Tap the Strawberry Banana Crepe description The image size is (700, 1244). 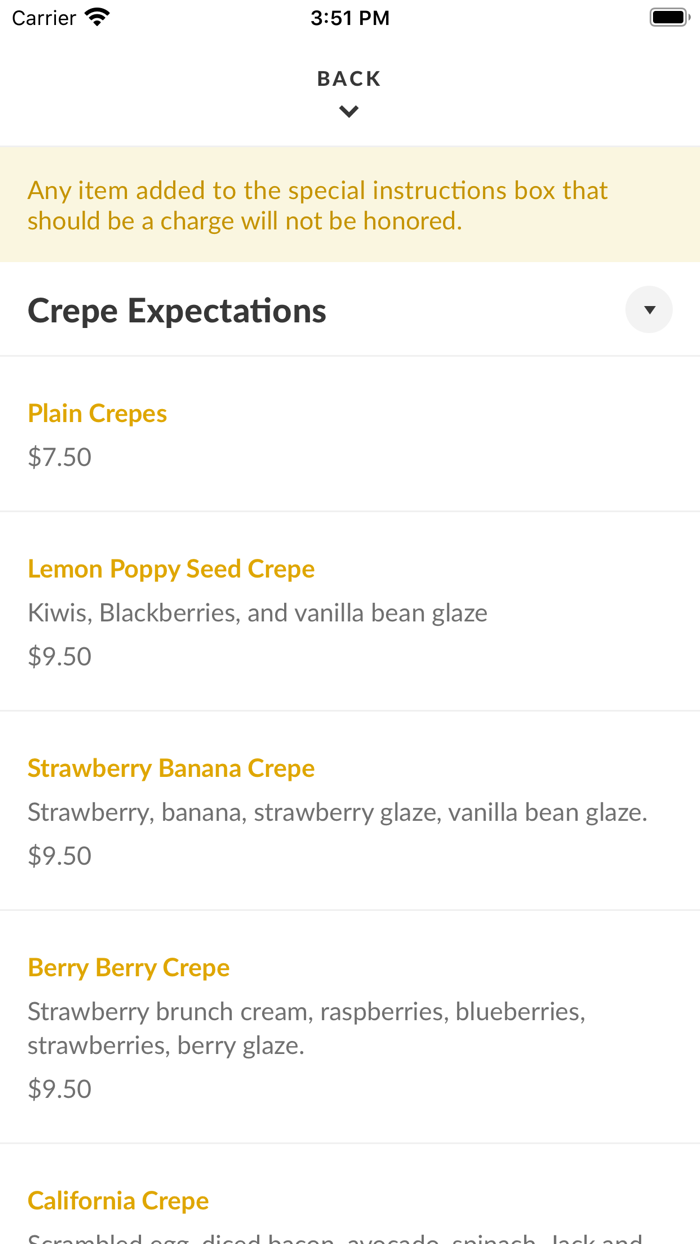(x=337, y=812)
